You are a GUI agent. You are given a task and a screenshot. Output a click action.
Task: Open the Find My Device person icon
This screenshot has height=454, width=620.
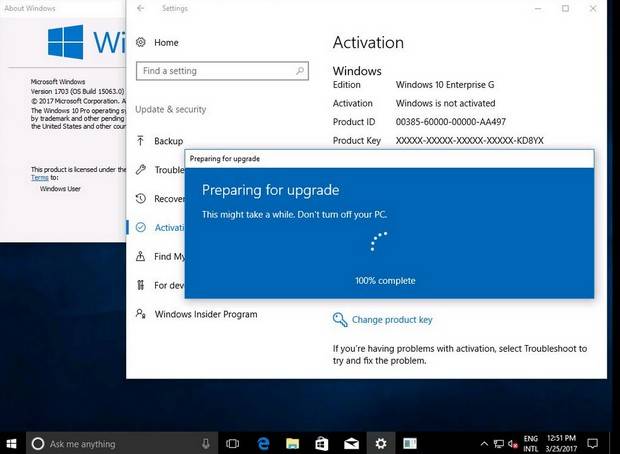tap(140, 256)
